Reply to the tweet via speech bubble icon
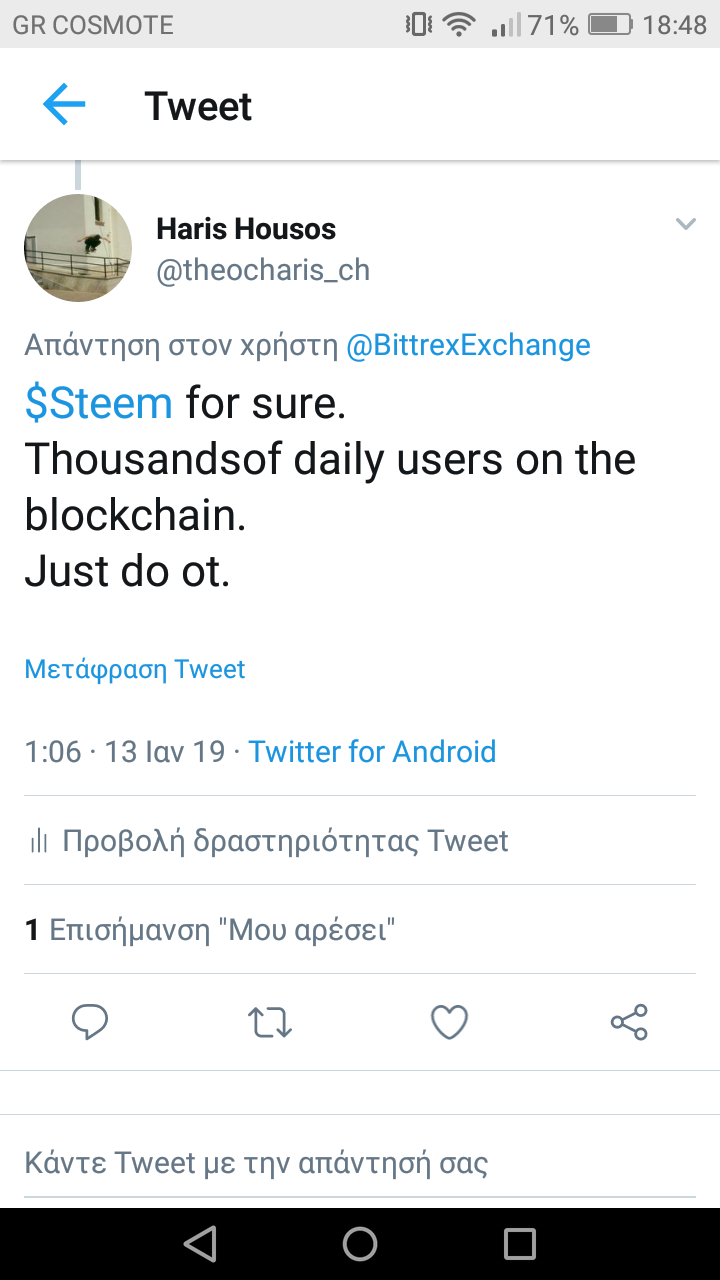720x1280 pixels. 90,1022
